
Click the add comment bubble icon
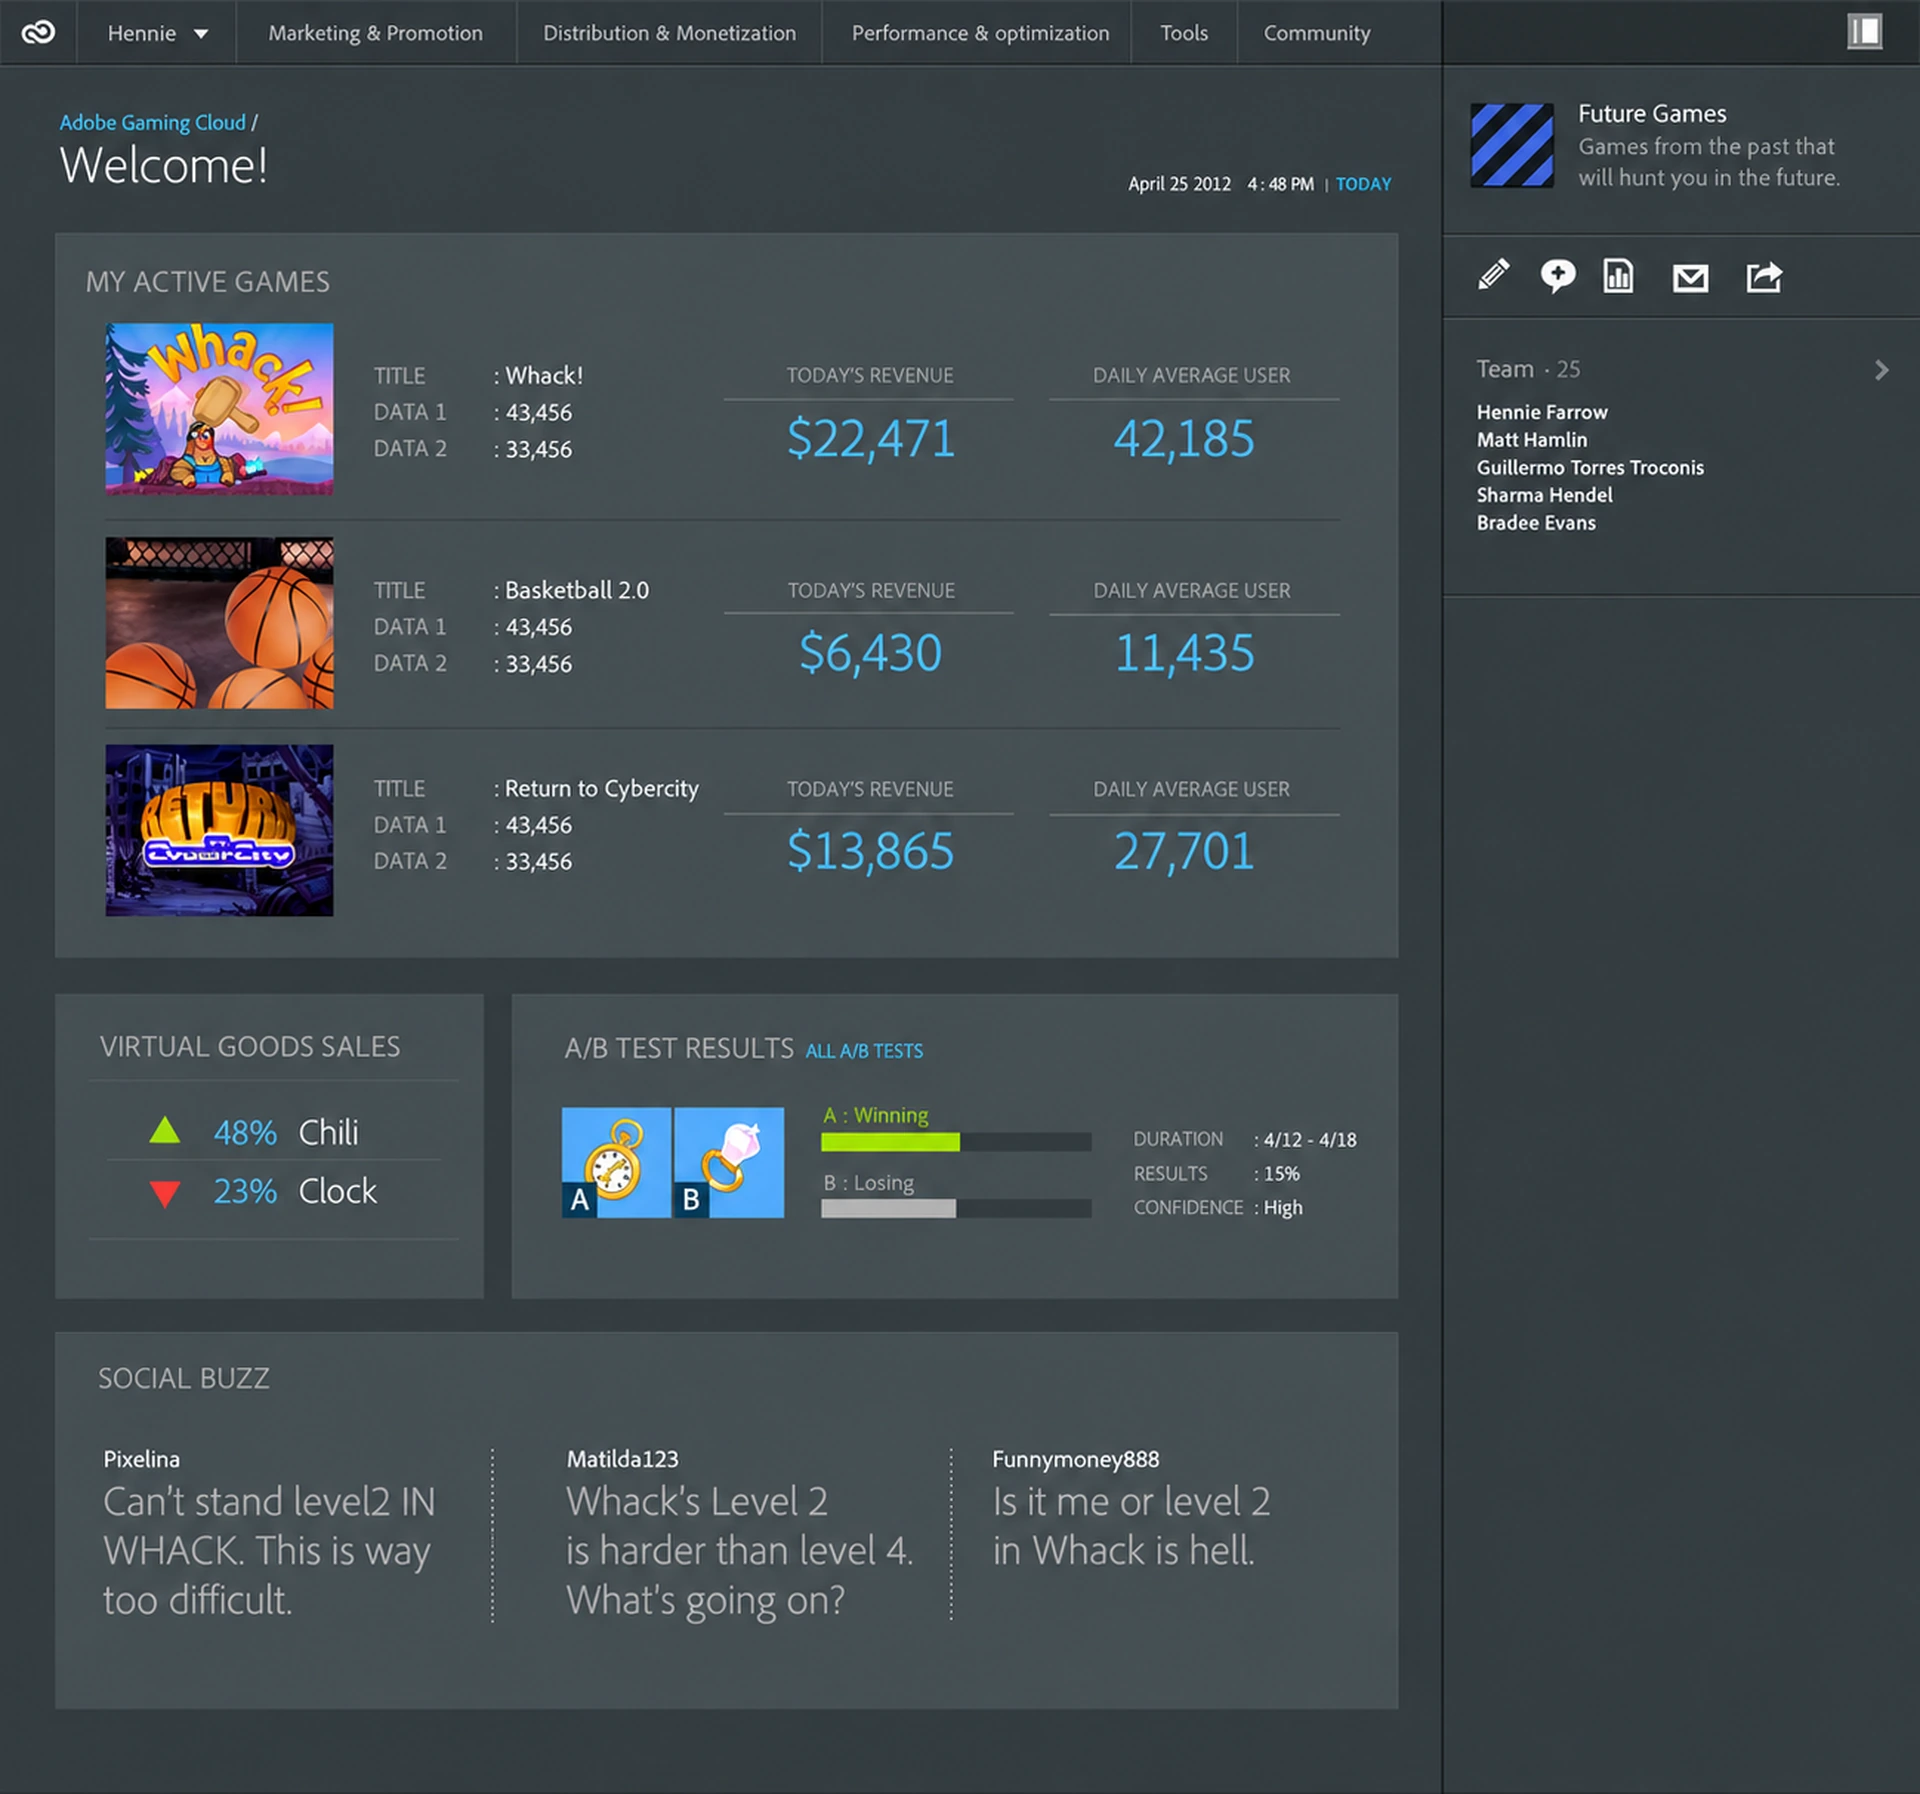[x=1557, y=276]
